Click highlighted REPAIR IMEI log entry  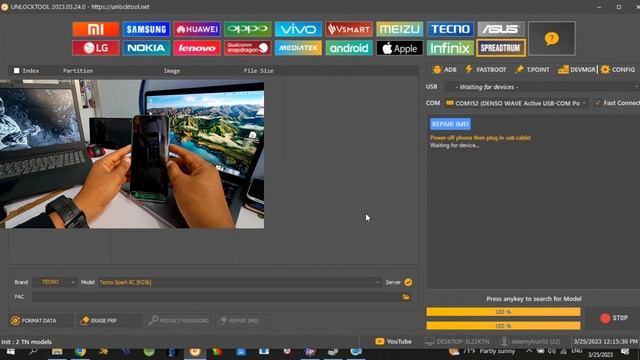tap(450, 124)
